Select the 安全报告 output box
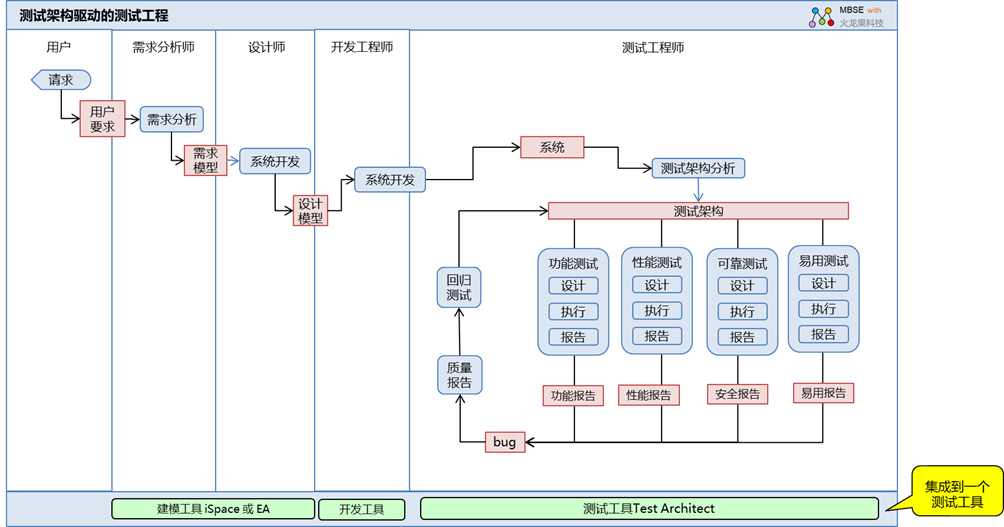Viewport: 1004px width, 527px height. point(741,394)
